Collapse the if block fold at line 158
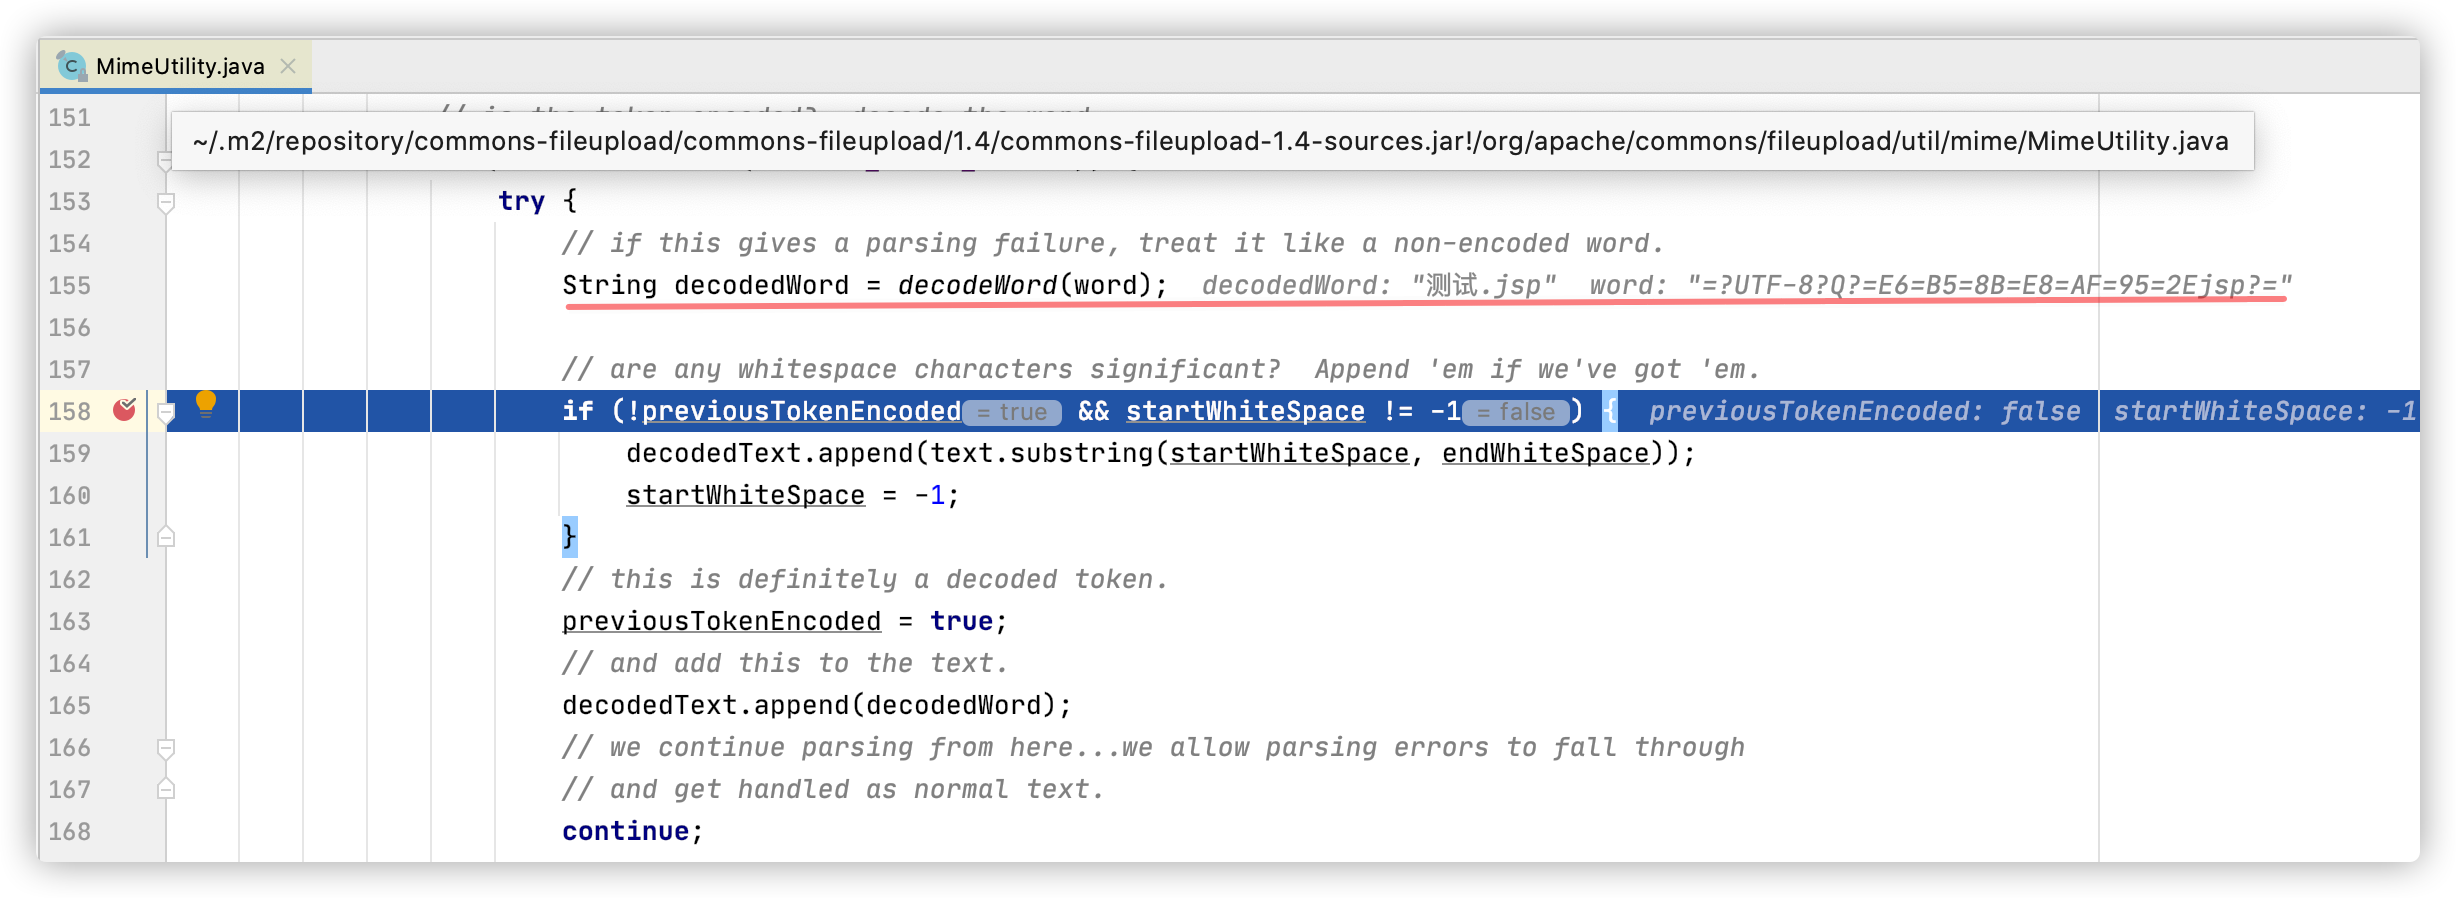This screenshot has height=898, width=2456. point(166,412)
